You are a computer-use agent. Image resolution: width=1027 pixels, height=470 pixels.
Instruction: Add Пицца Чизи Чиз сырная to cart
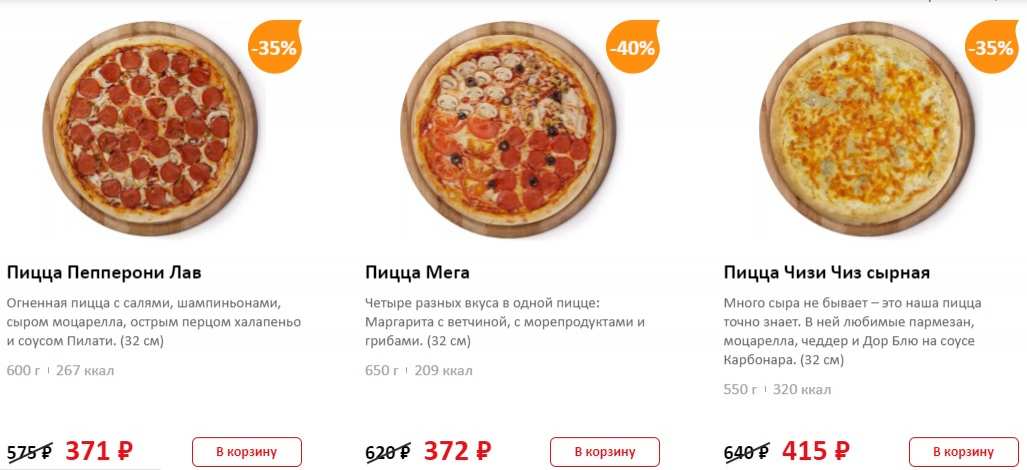[963, 452]
